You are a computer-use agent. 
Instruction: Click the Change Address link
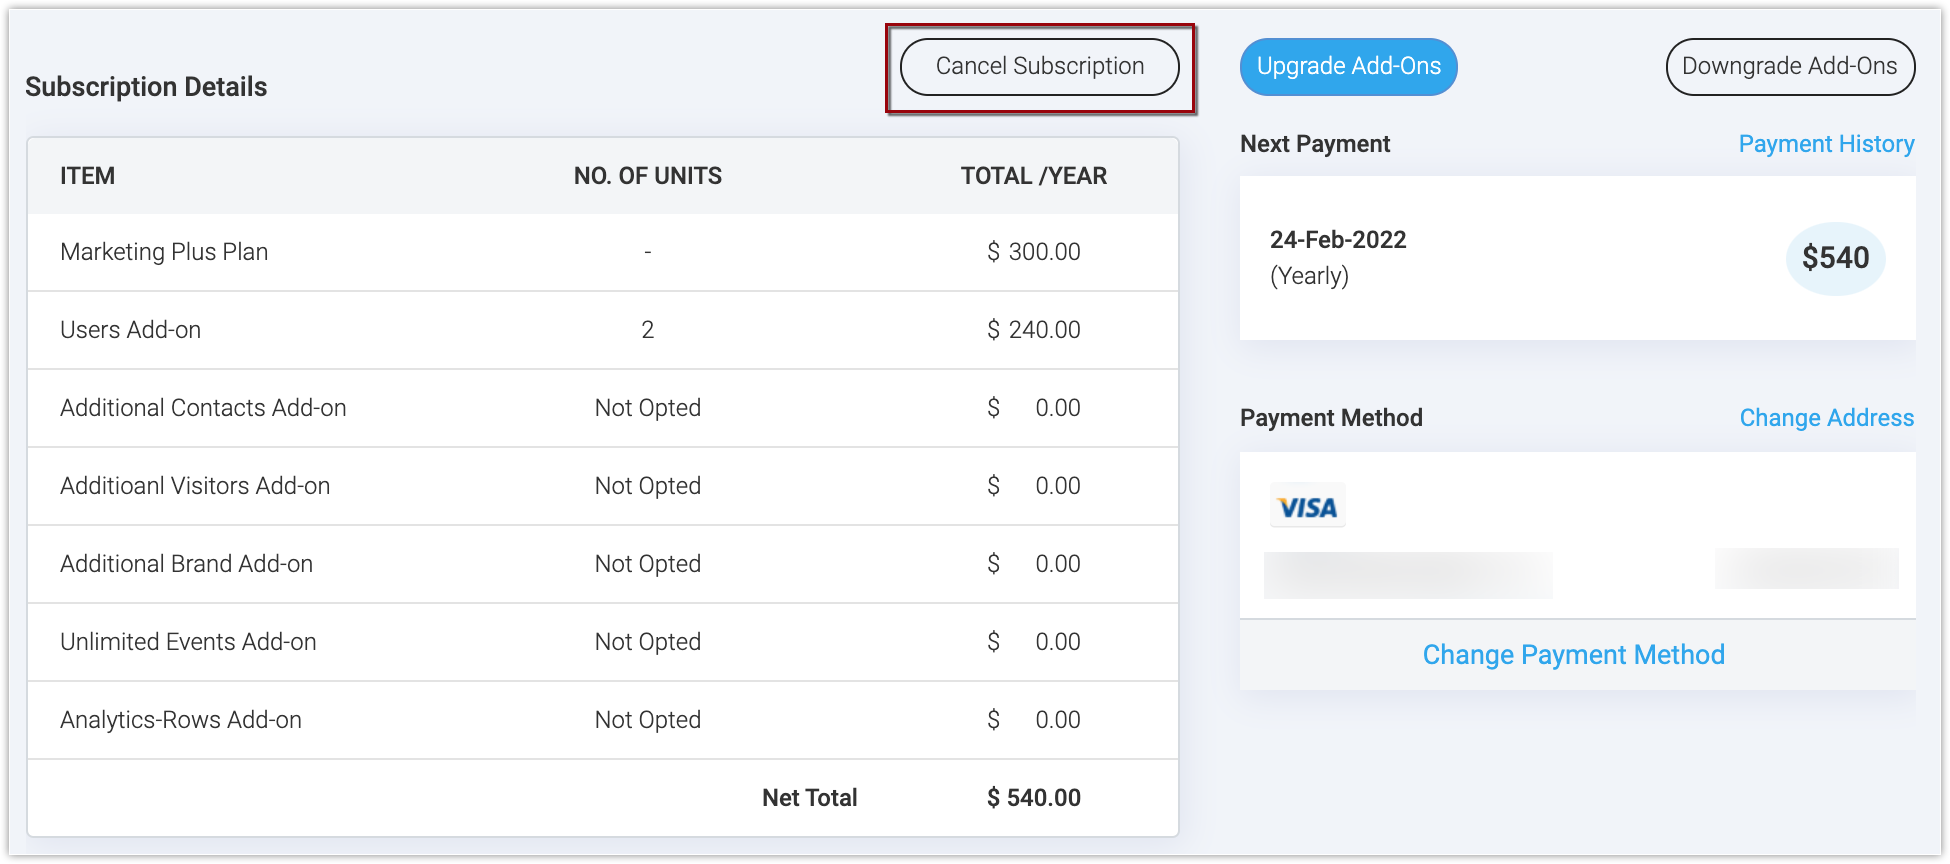(x=1826, y=418)
